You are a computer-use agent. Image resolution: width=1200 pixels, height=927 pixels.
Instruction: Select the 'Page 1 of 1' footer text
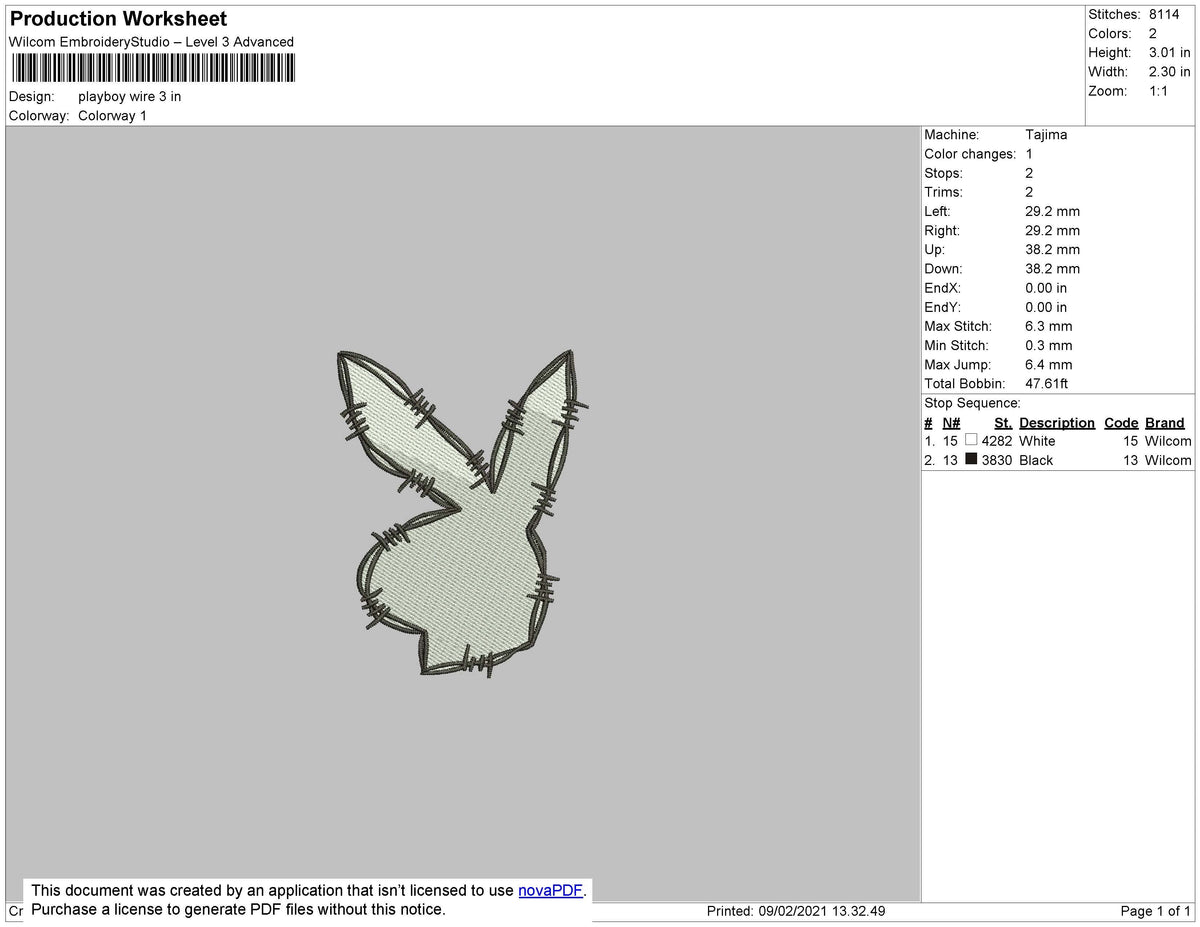1155,912
